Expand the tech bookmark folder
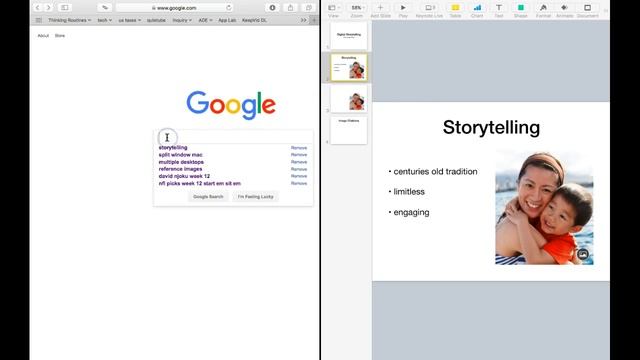 point(104,20)
